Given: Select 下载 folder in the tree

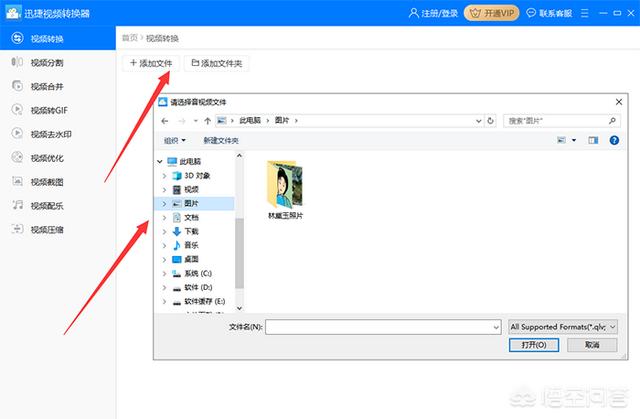Looking at the screenshot, I should pyautogui.click(x=191, y=231).
